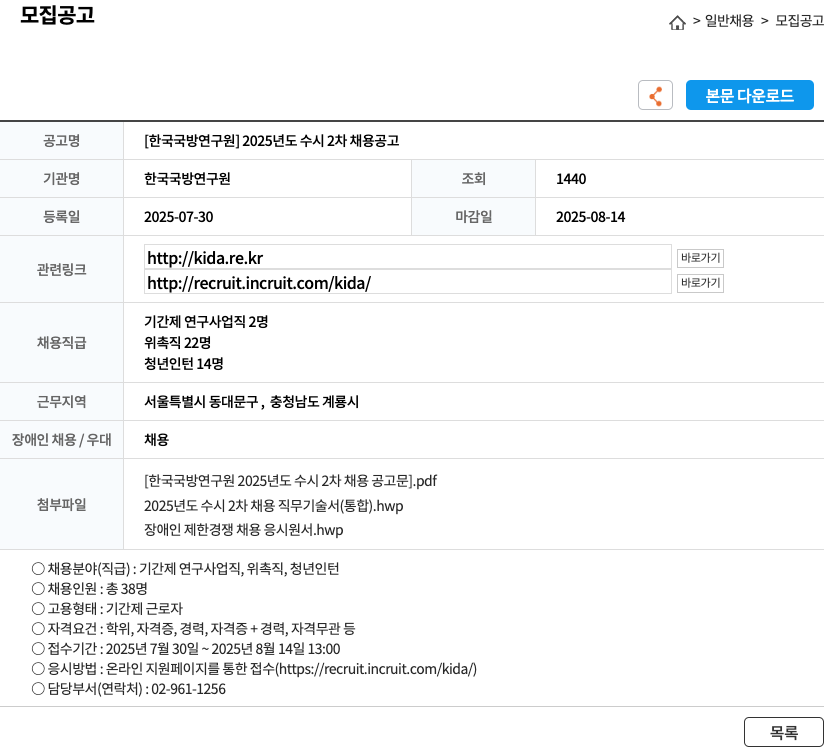Click the 채용인원 : 총 38명 line

90,589
